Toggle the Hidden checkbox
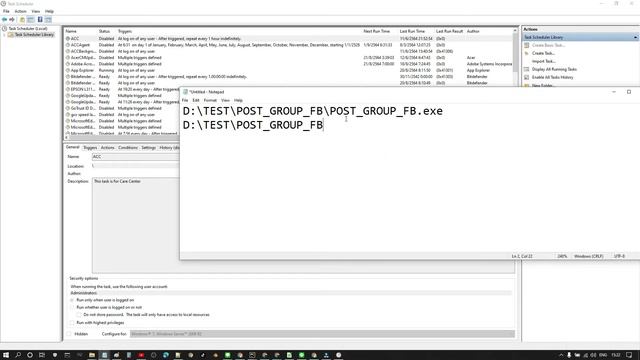Screen dimensions: 640x360 pos(69,334)
